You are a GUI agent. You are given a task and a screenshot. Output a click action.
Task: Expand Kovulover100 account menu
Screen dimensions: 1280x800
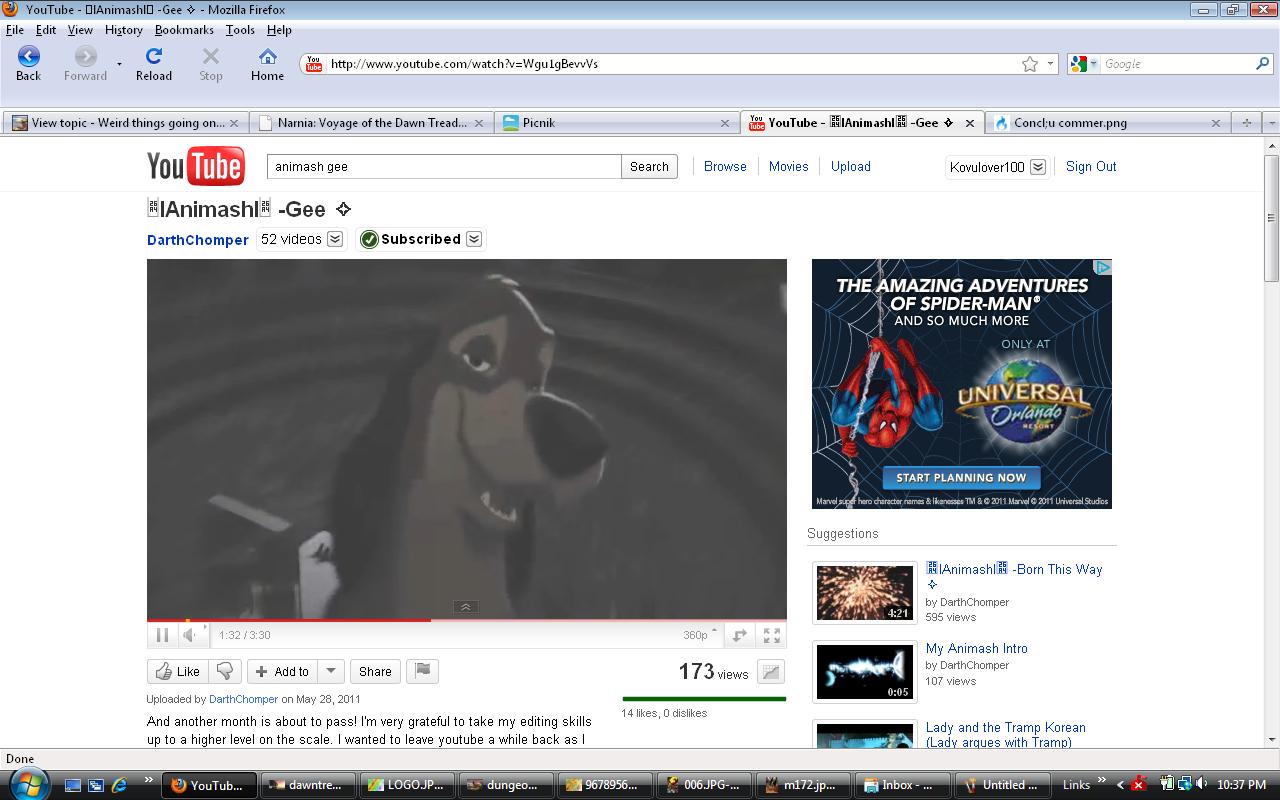[1038, 167]
